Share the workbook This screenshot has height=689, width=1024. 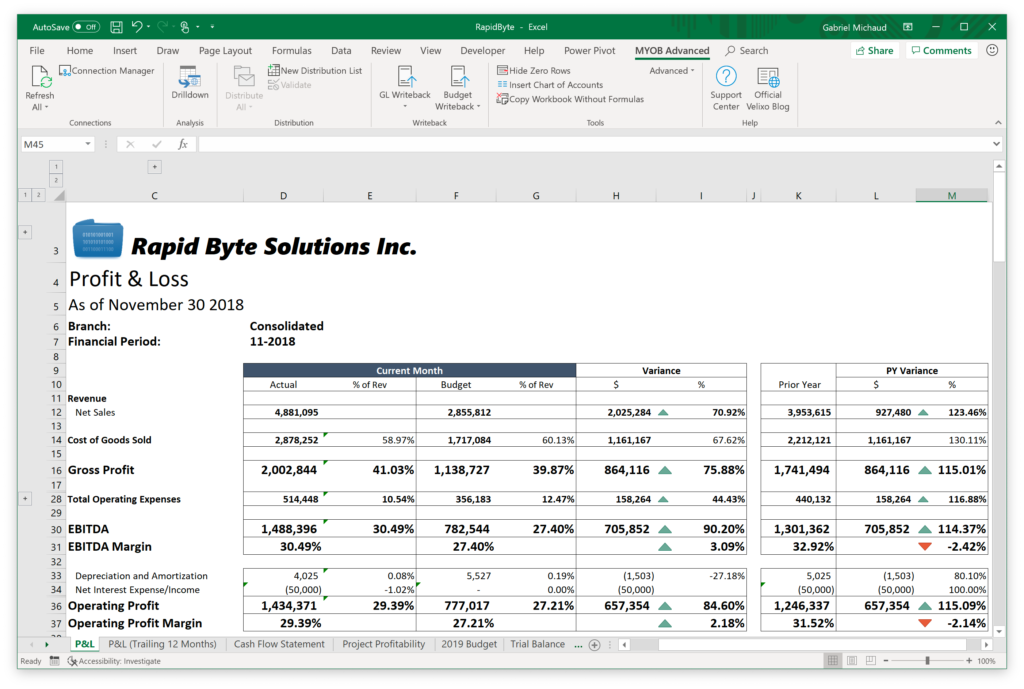(x=874, y=50)
